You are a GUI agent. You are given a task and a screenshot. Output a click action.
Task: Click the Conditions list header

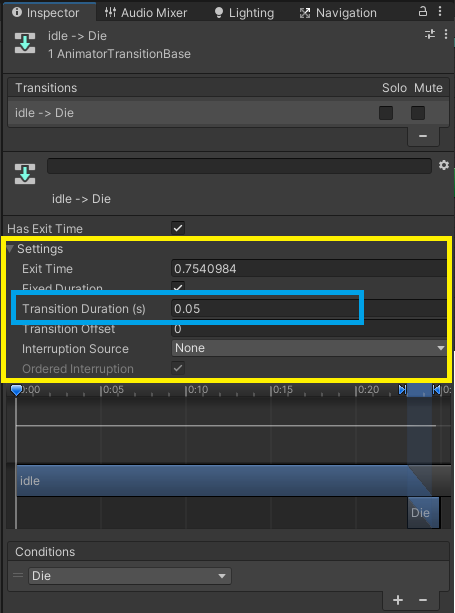[228, 552]
